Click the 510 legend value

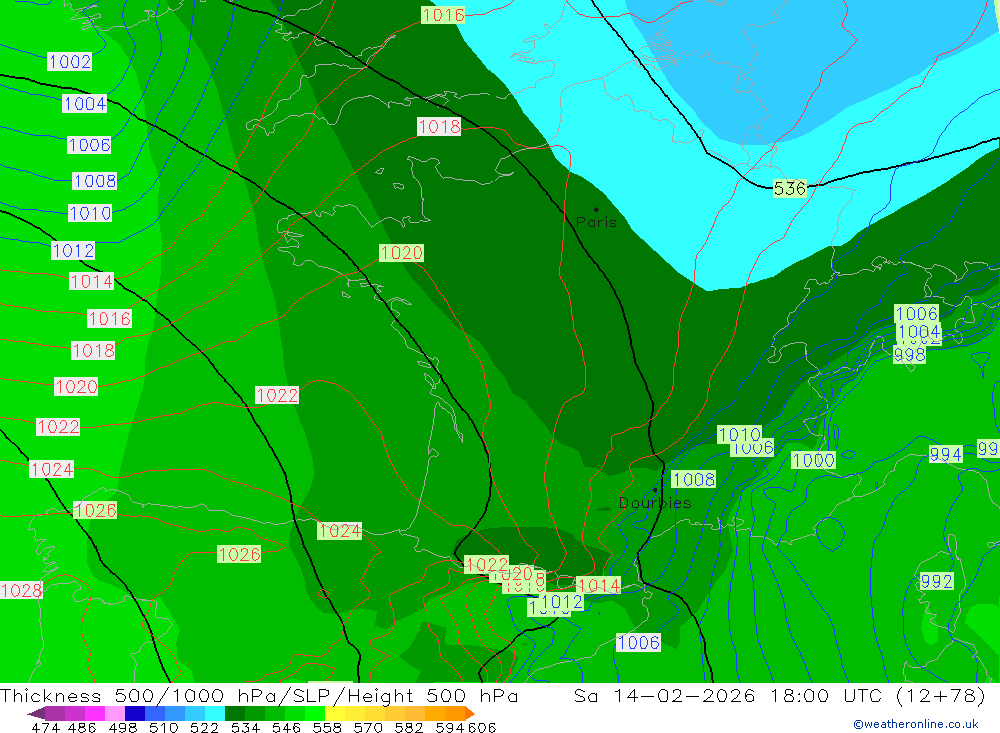pyautogui.click(x=163, y=727)
